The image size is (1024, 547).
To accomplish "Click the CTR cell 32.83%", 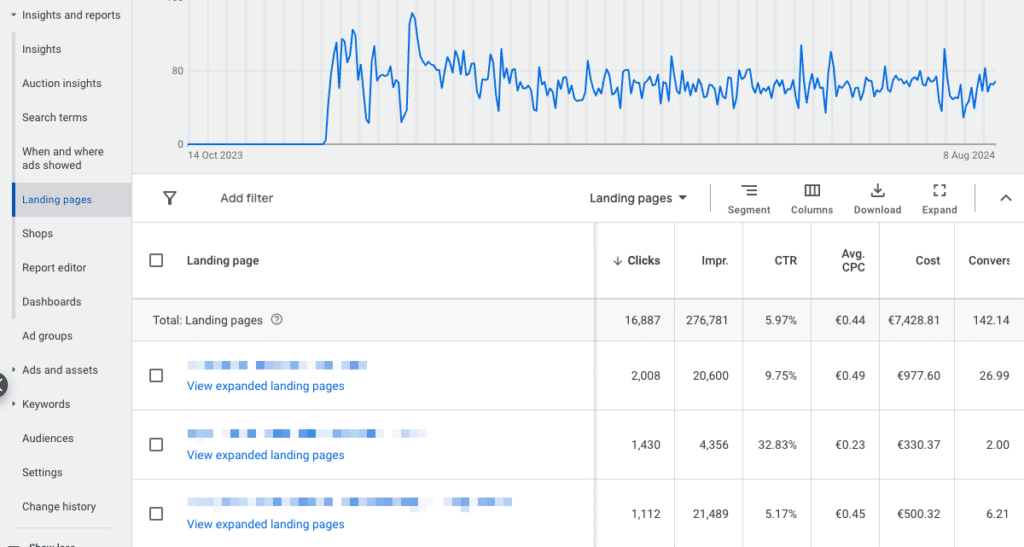I will (777, 445).
